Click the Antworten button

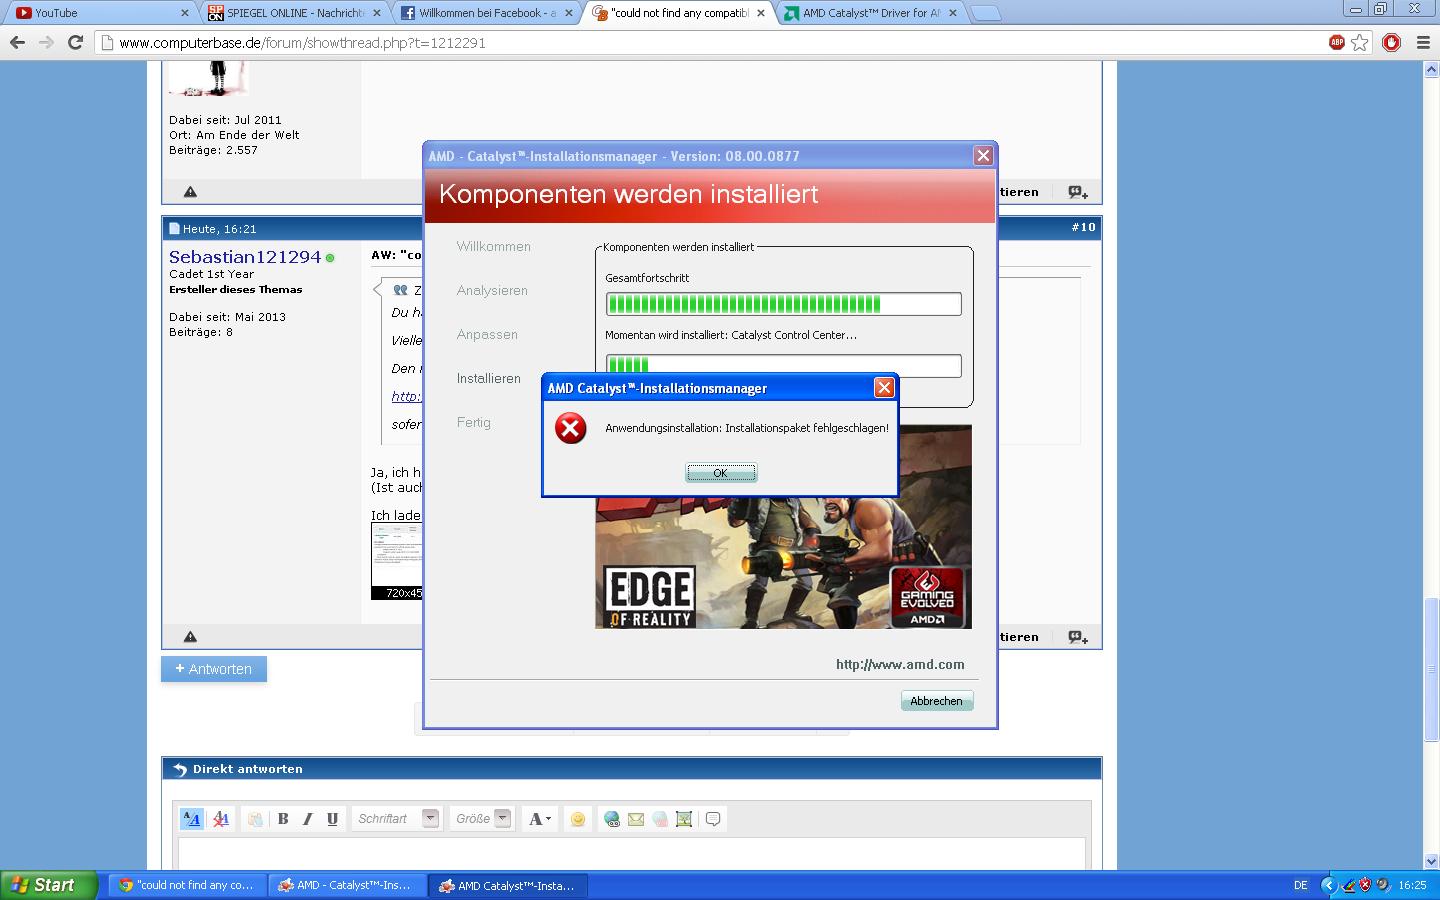click(x=214, y=669)
